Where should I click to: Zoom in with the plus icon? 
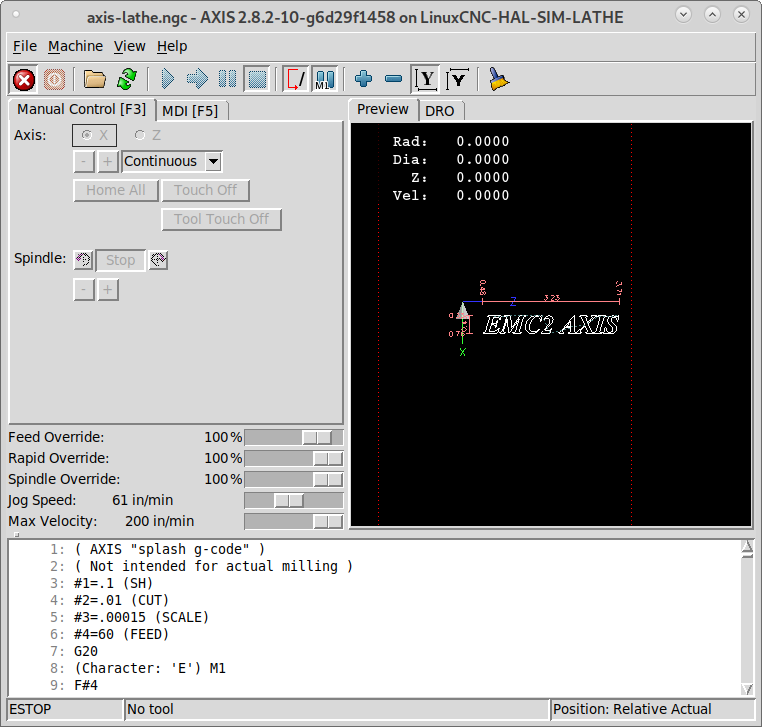[364, 79]
